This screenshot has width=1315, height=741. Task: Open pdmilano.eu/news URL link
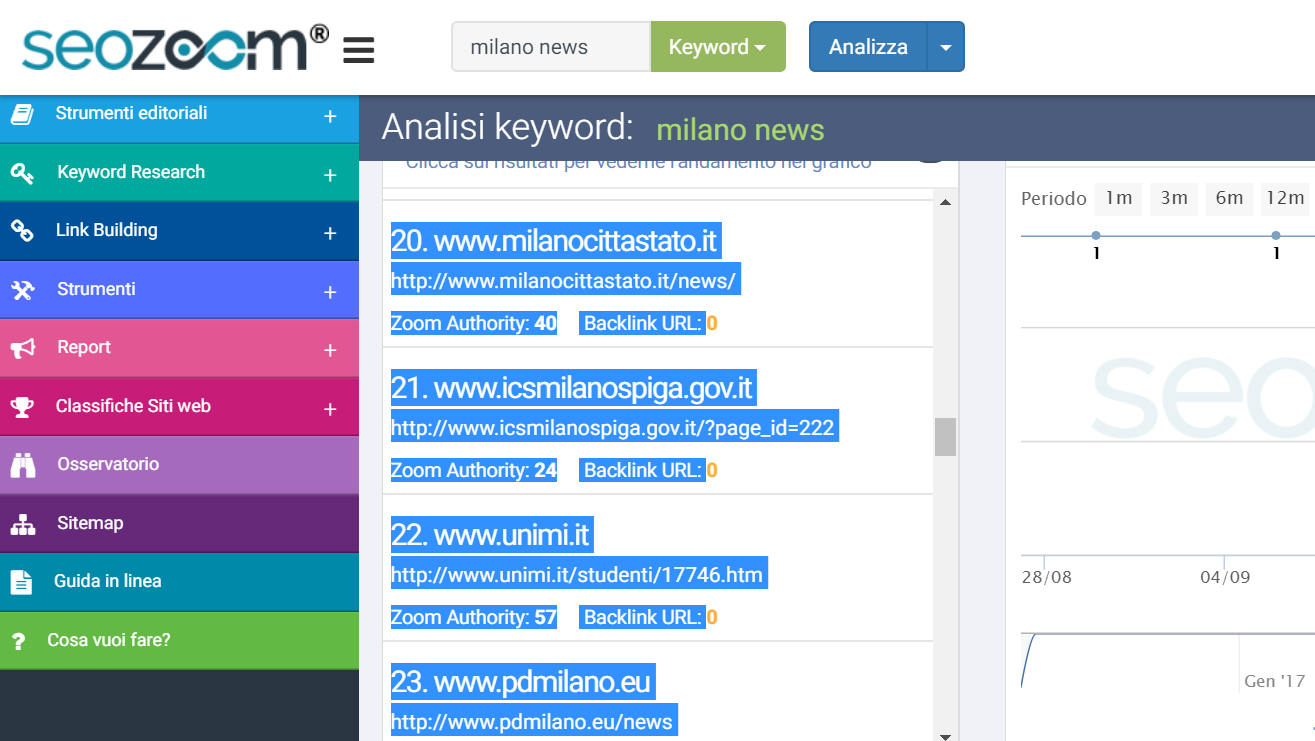533,722
